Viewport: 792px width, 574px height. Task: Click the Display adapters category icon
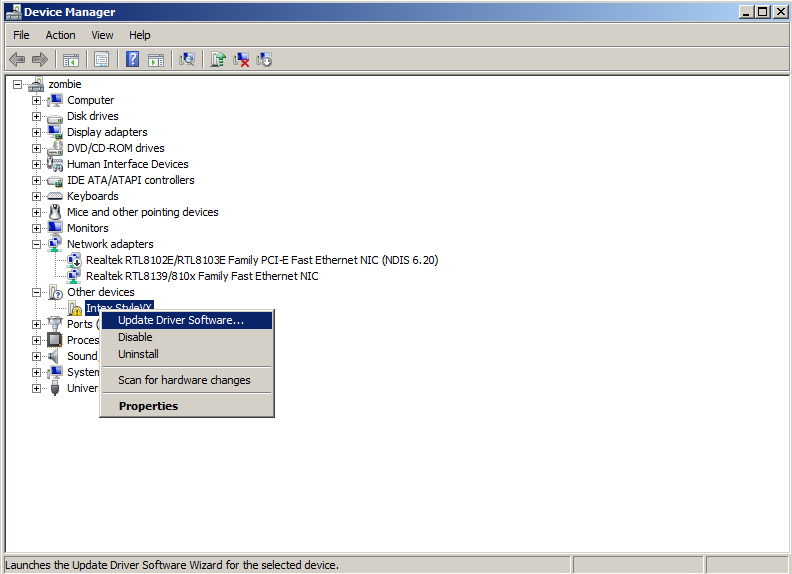(x=55, y=132)
